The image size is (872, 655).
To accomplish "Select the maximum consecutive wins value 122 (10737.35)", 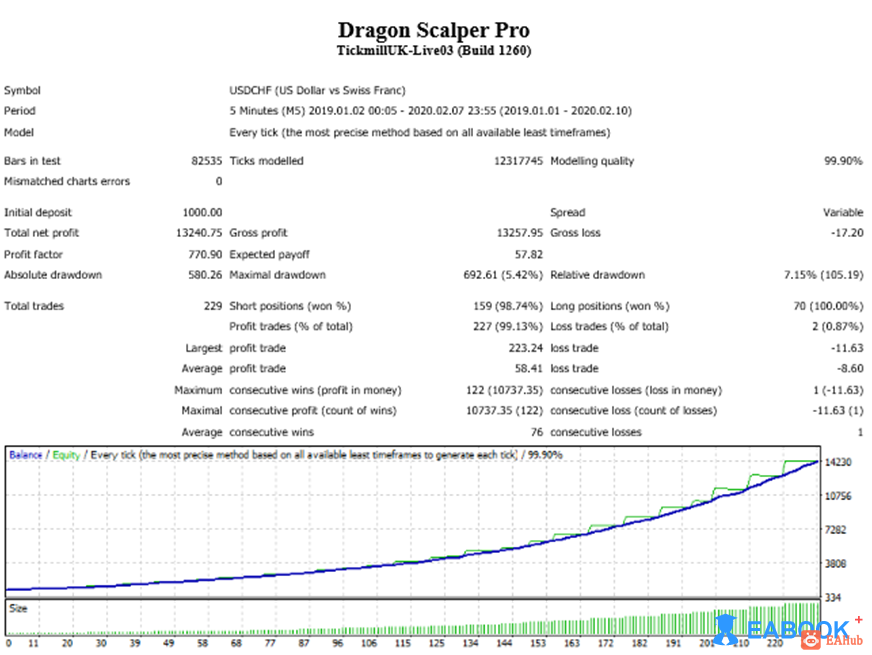I will (x=504, y=390).
